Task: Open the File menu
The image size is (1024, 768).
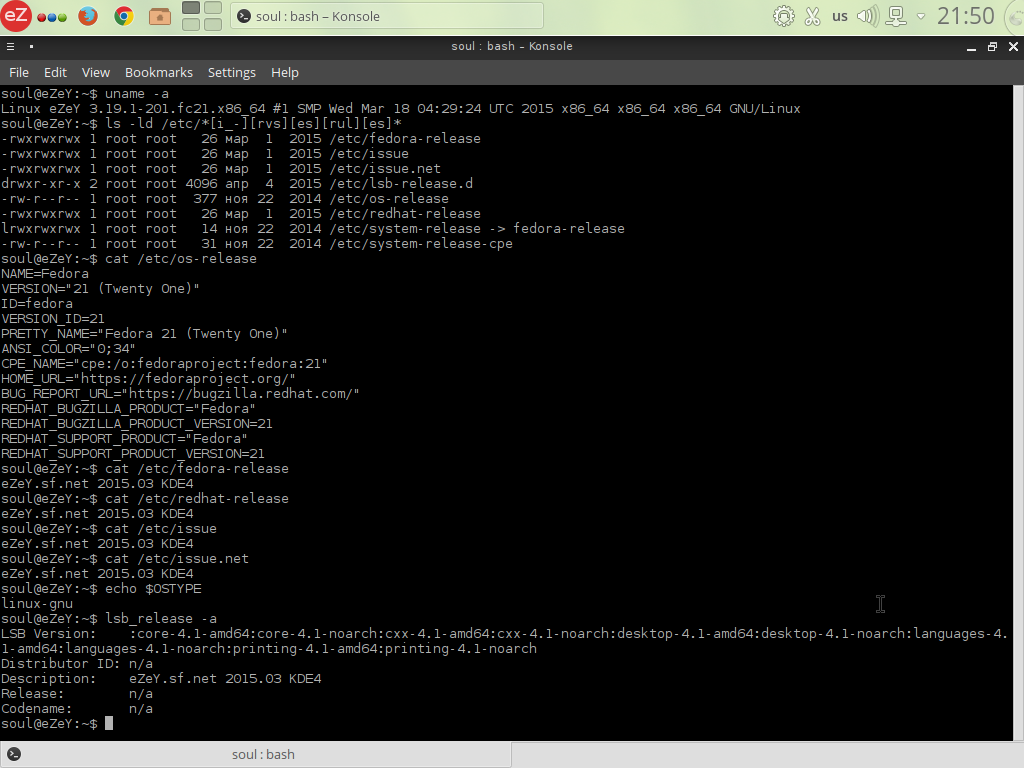Action: [19, 72]
